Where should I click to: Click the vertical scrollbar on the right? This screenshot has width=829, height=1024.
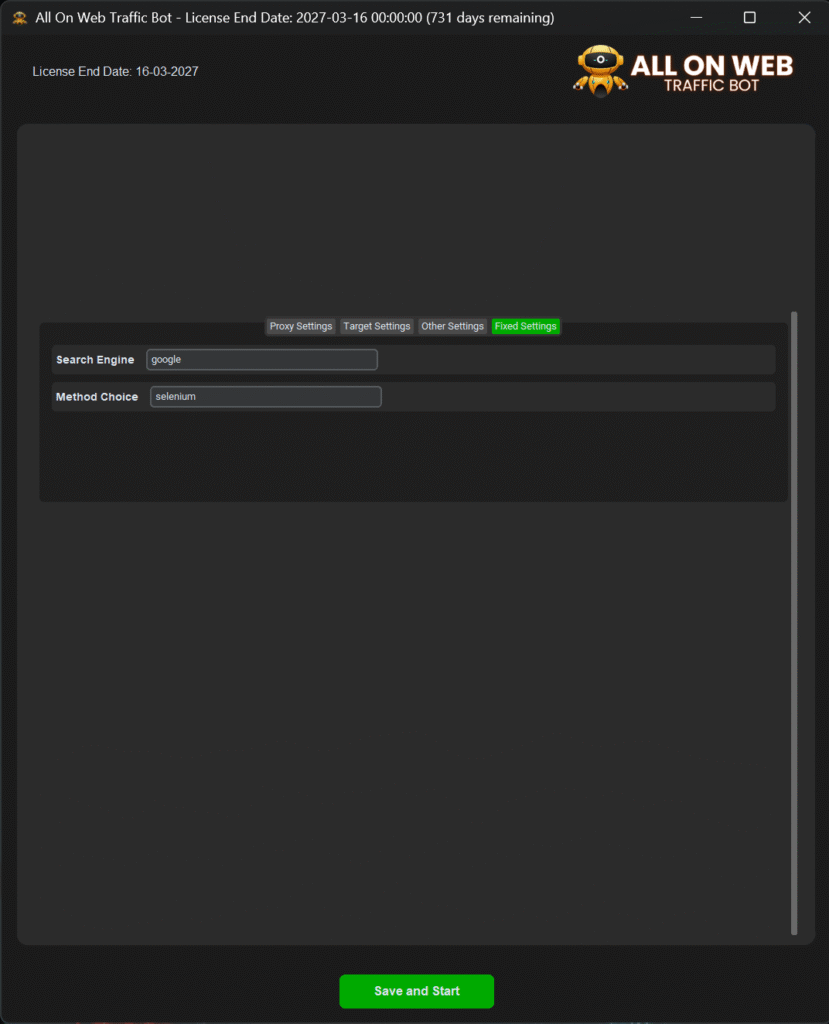point(794,620)
